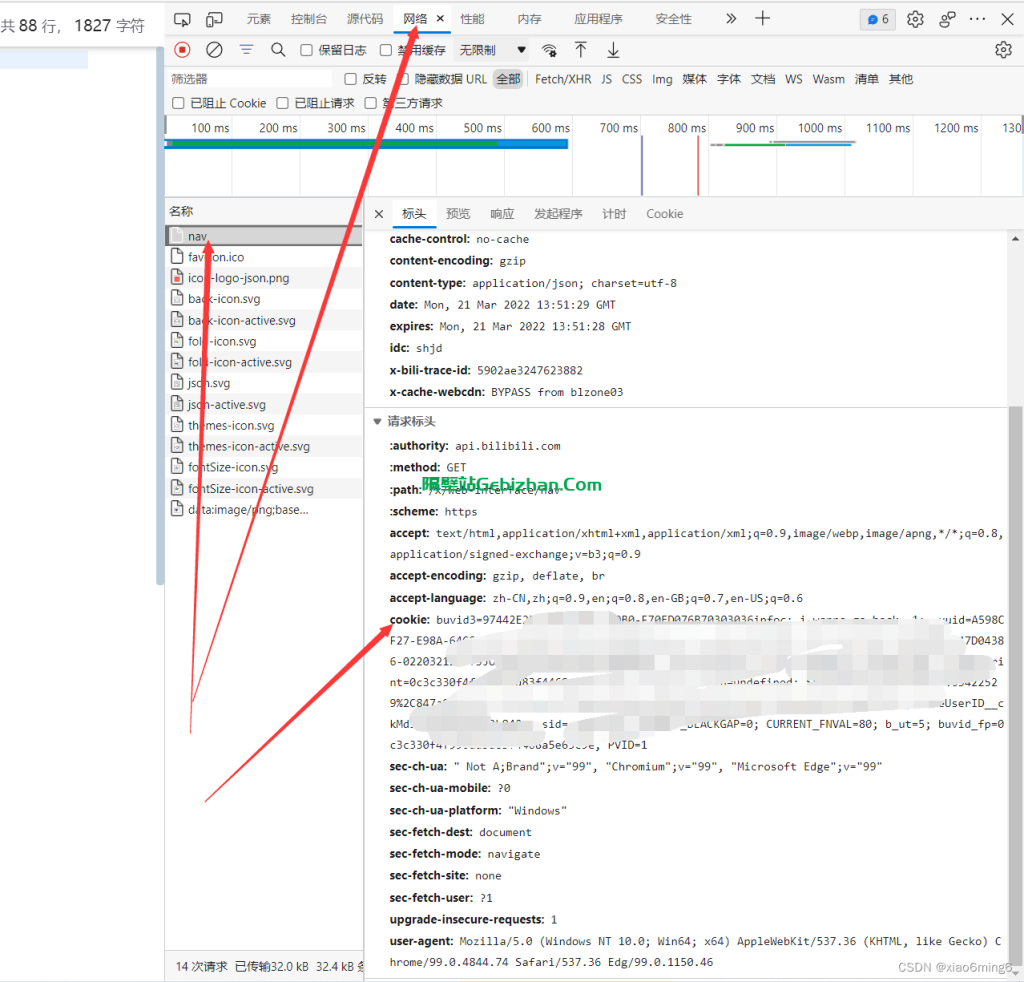This screenshot has height=982, width=1024.
Task: Open the 性能 tab
Action: [472, 19]
